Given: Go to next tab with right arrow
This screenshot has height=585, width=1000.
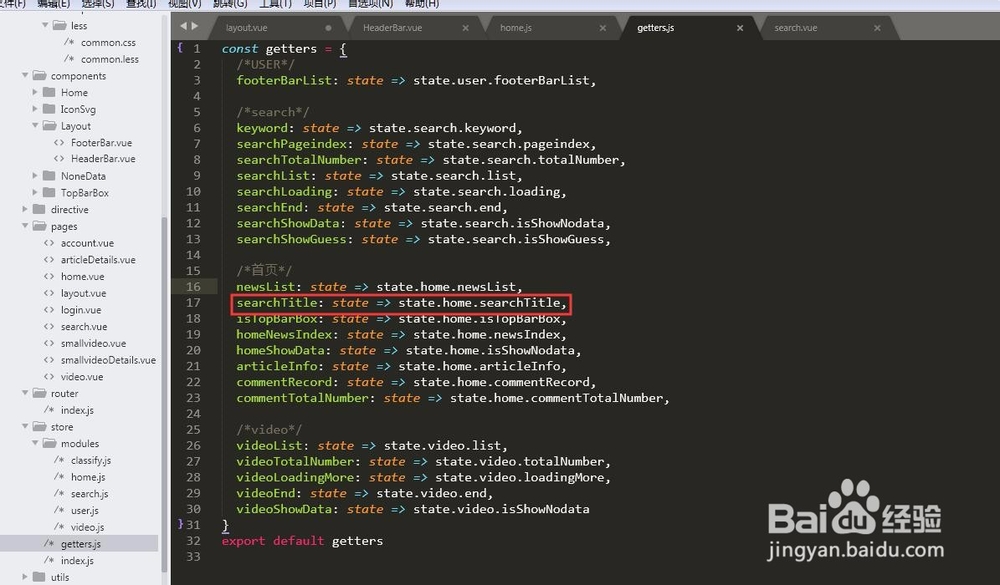Looking at the screenshot, I should click(195, 26).
